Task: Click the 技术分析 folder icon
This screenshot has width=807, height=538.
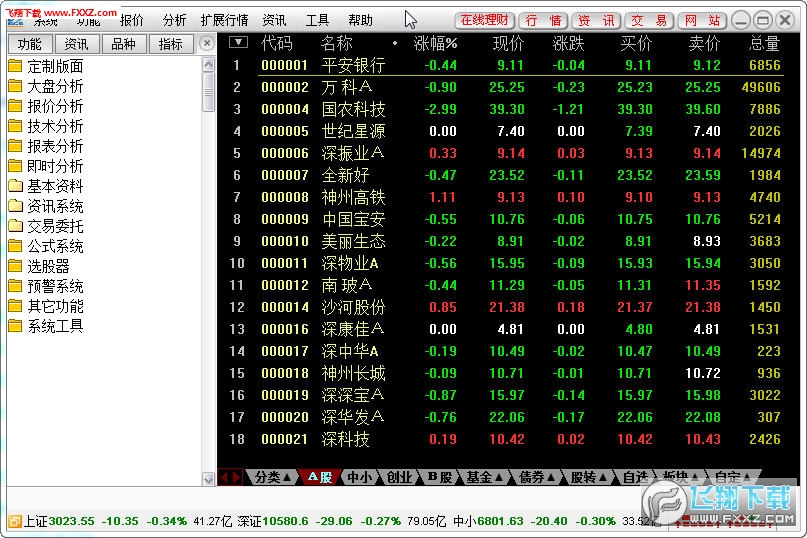Action: (15, 126)
